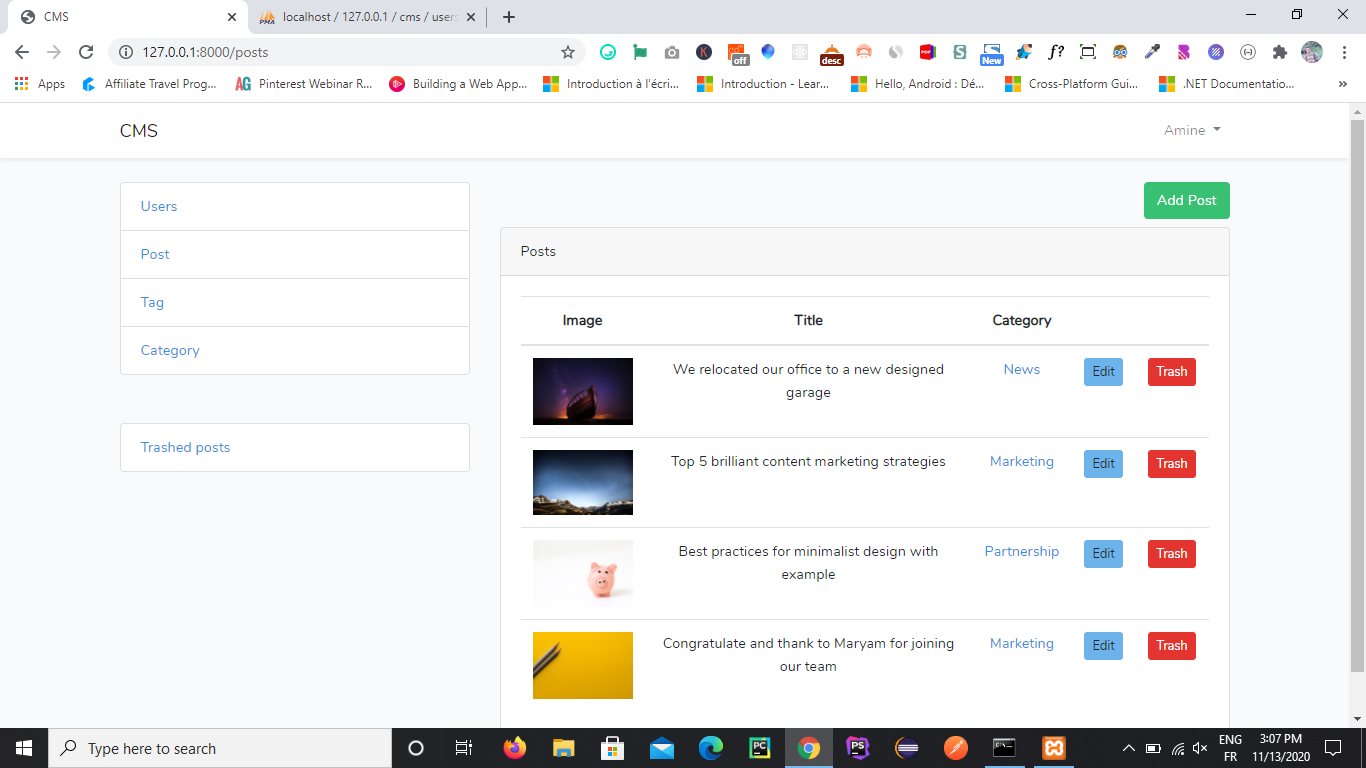Show more bookmarks with the chevron
Image resolution: width=1366 pixels, height=768 pixels.
pyautogui.click(x=1343, y=84)
